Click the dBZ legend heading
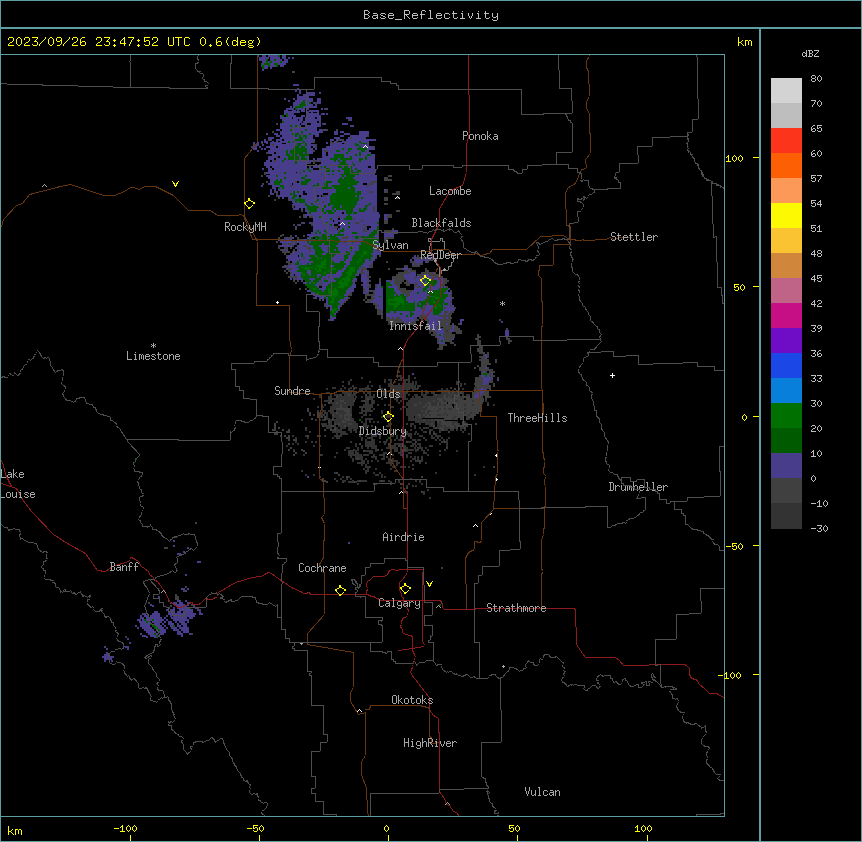 pyautogui.click(x=810, y=53)
